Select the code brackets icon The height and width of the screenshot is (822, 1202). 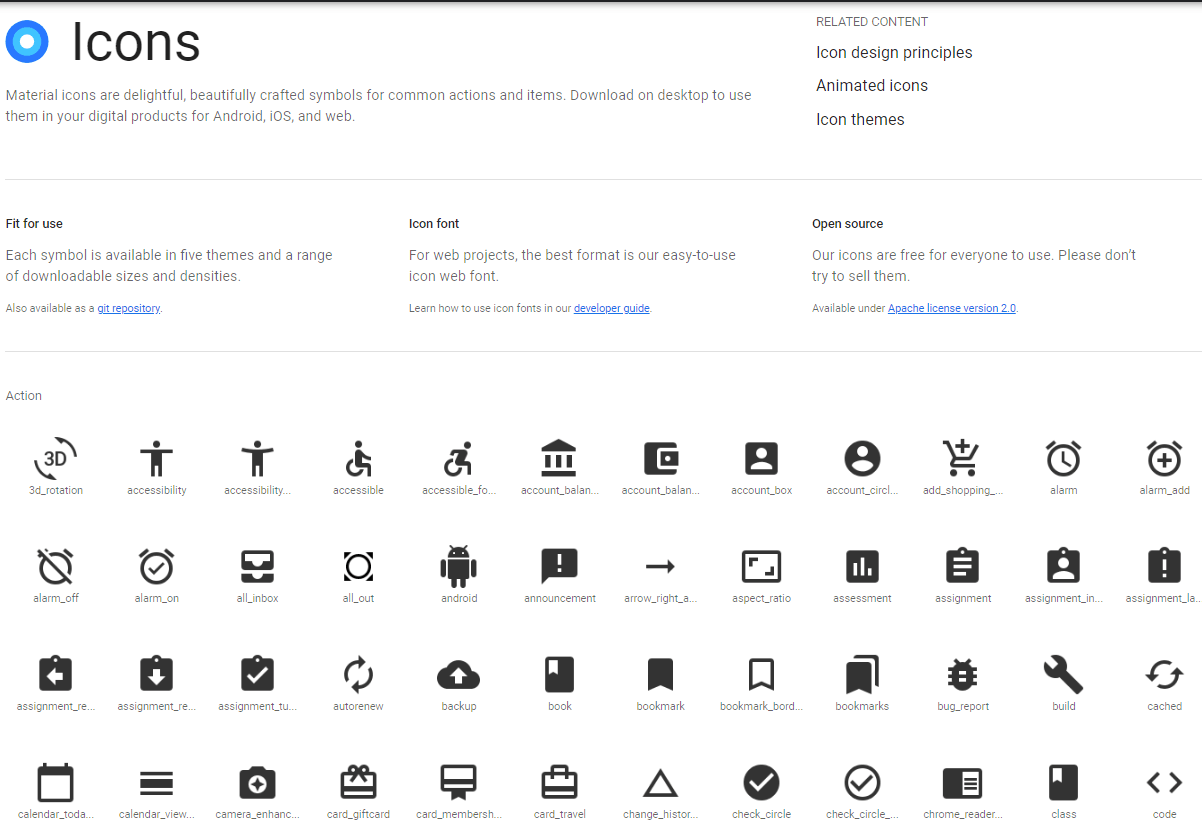(x=1164, y=782)
